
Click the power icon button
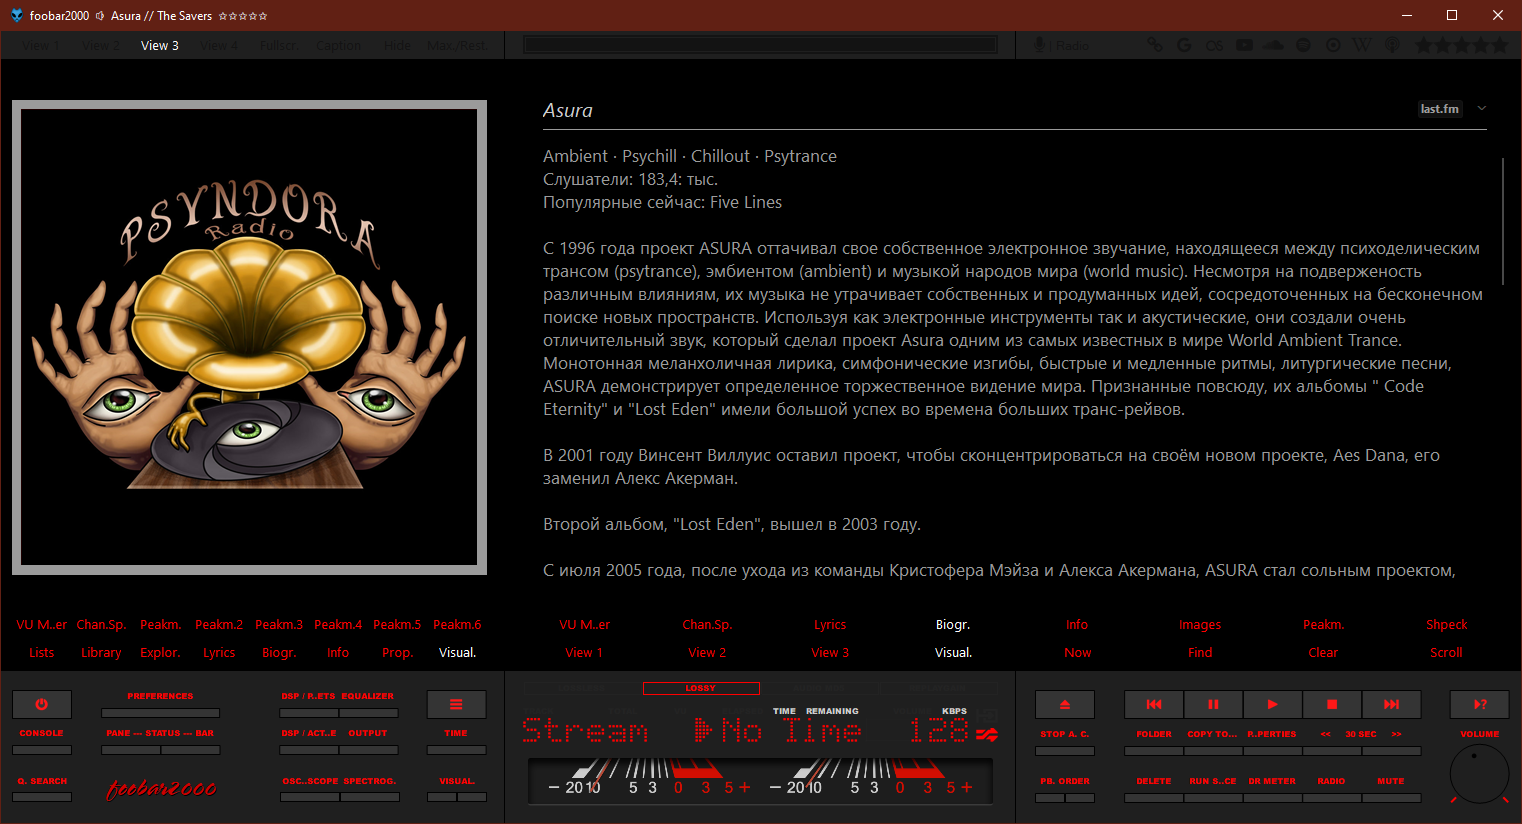42,704
